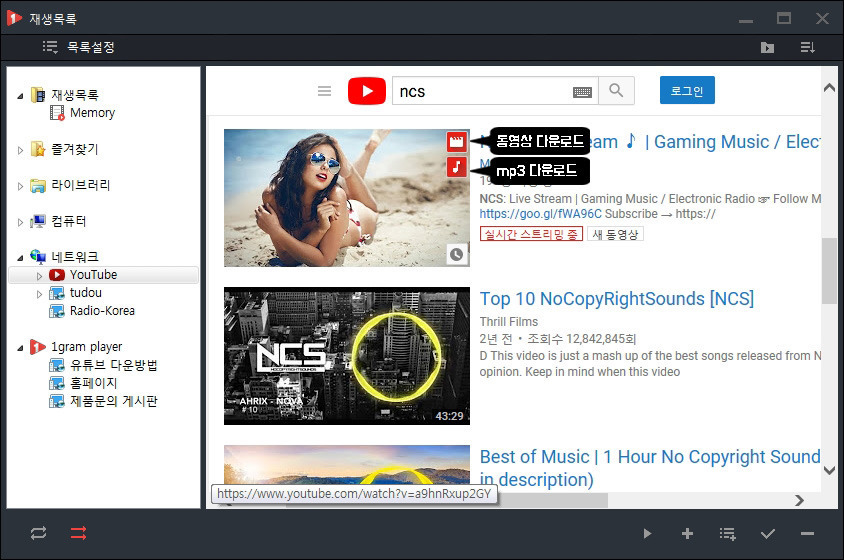Viewport: 844px width, 560px height.
Task: Click the 1gram player logo icon in tree
Action: tap(38, 346)
